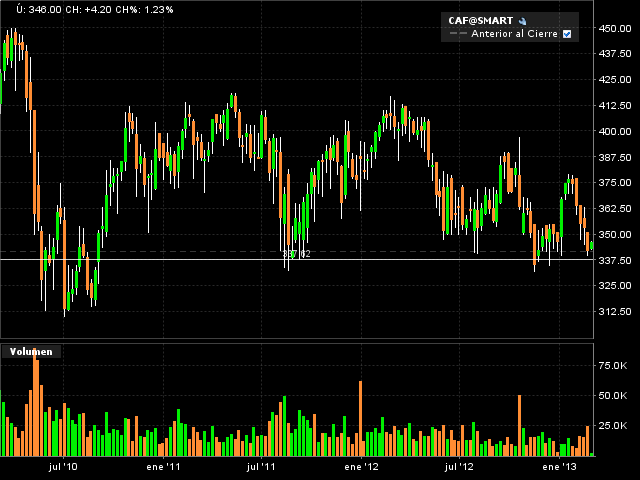Click the ene '11 date label
640x480 pixels.
click(163, 467)
